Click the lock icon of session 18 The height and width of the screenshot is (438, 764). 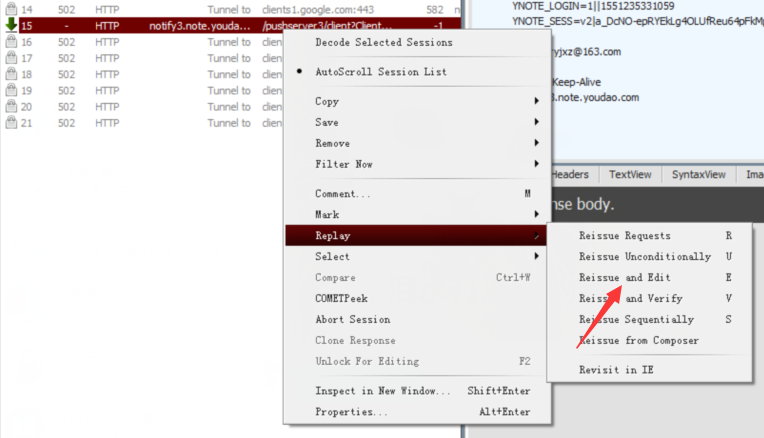(11, 74)
